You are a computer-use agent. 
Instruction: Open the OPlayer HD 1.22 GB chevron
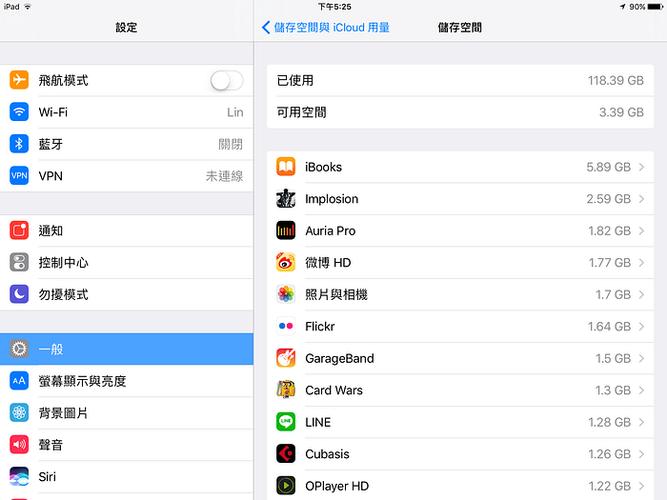[641, 486]
